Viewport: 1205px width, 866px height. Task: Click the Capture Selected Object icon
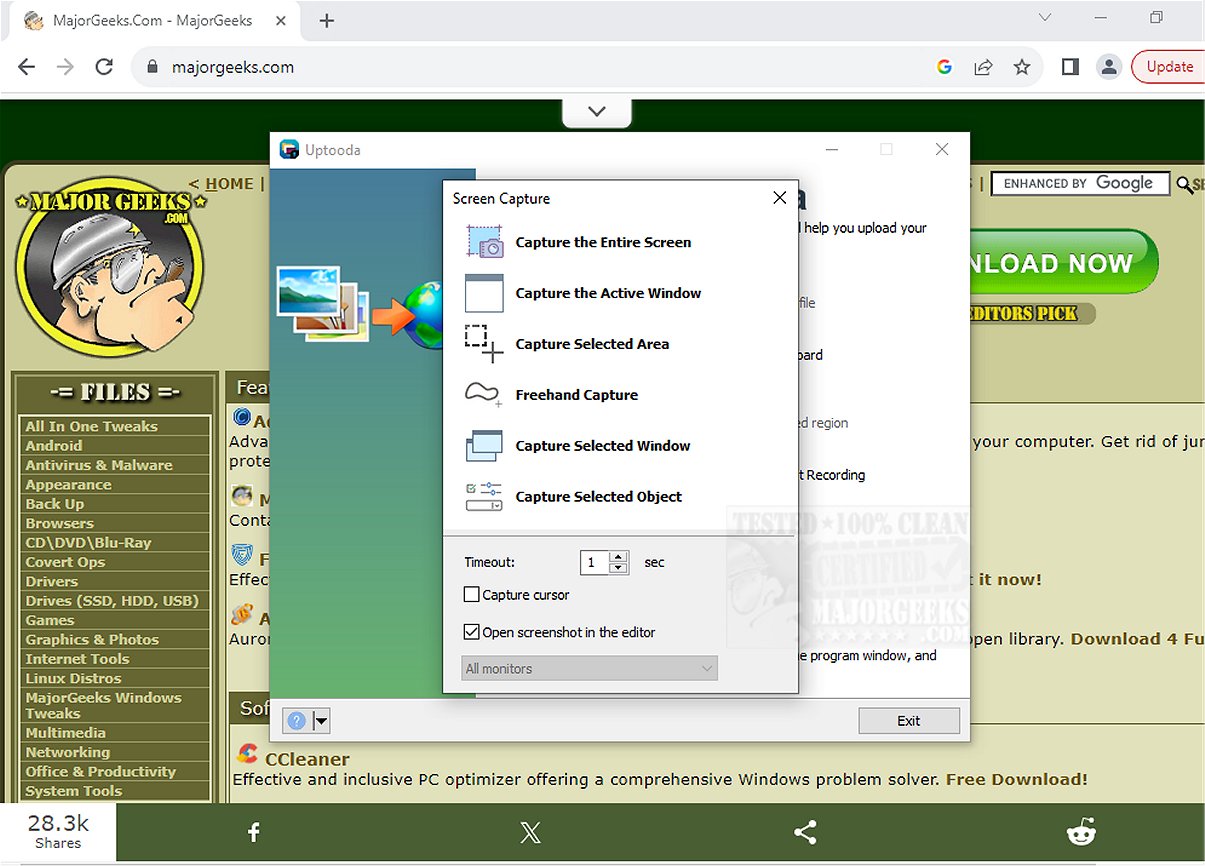click(x=484, y=497)
